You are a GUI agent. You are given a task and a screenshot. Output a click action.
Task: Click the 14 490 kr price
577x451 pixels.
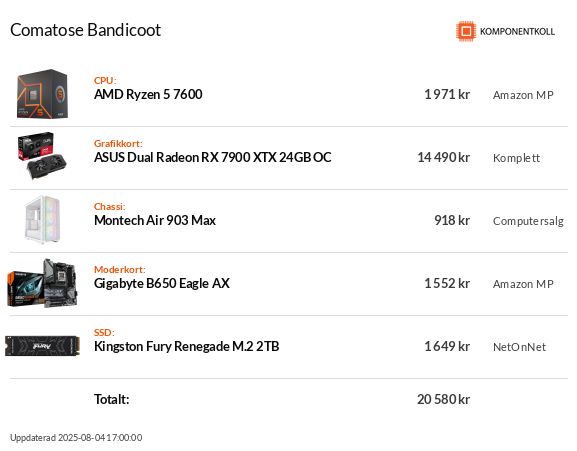[x=443, y=157]
